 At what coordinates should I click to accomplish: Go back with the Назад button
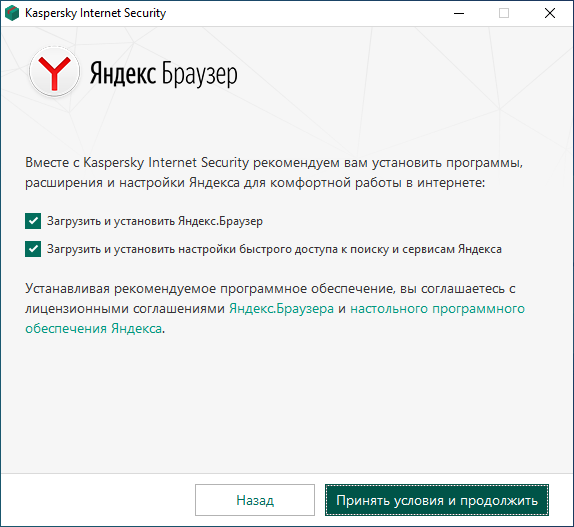(x=255, y=500)
